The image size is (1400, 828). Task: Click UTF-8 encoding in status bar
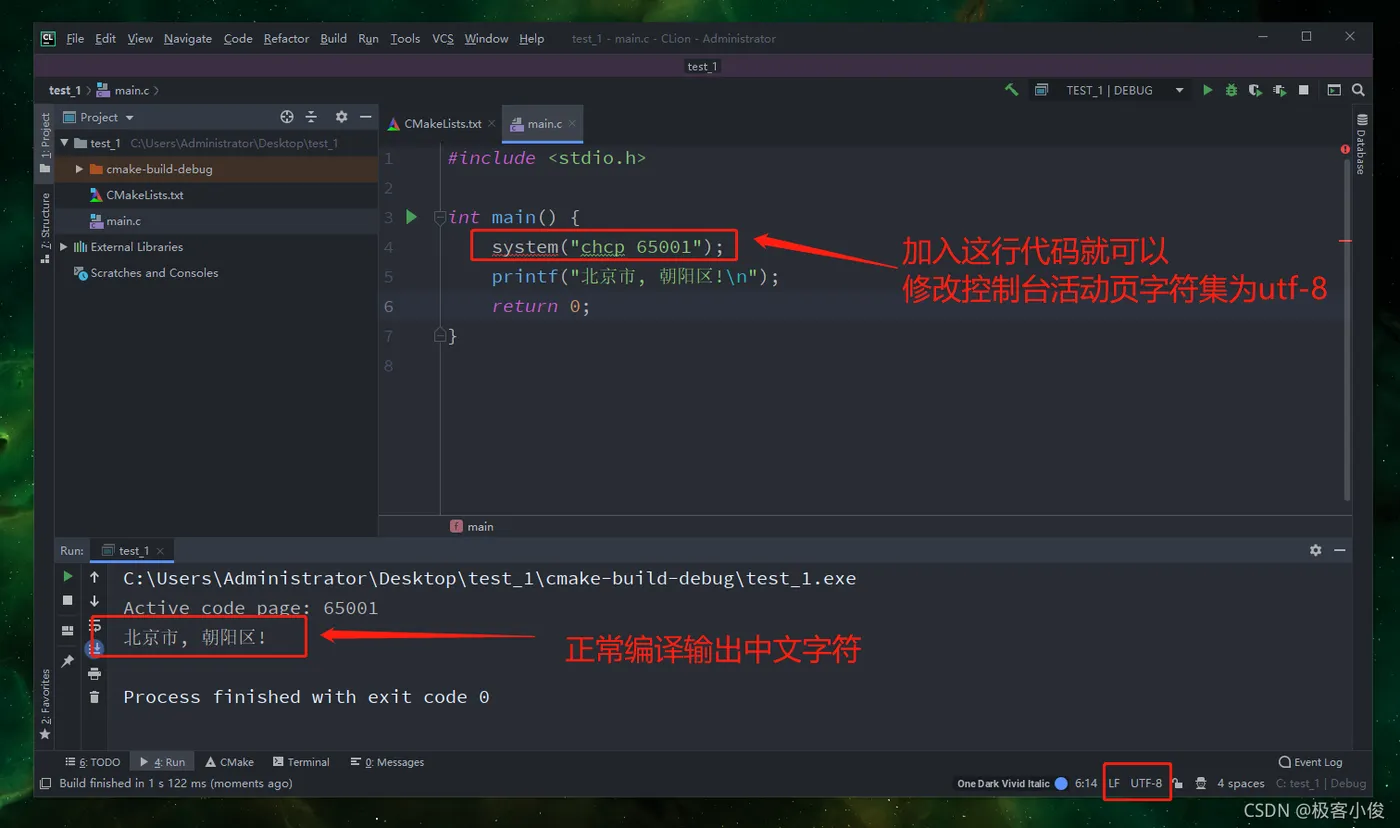pyautogui.click(x=1146, y=784)
